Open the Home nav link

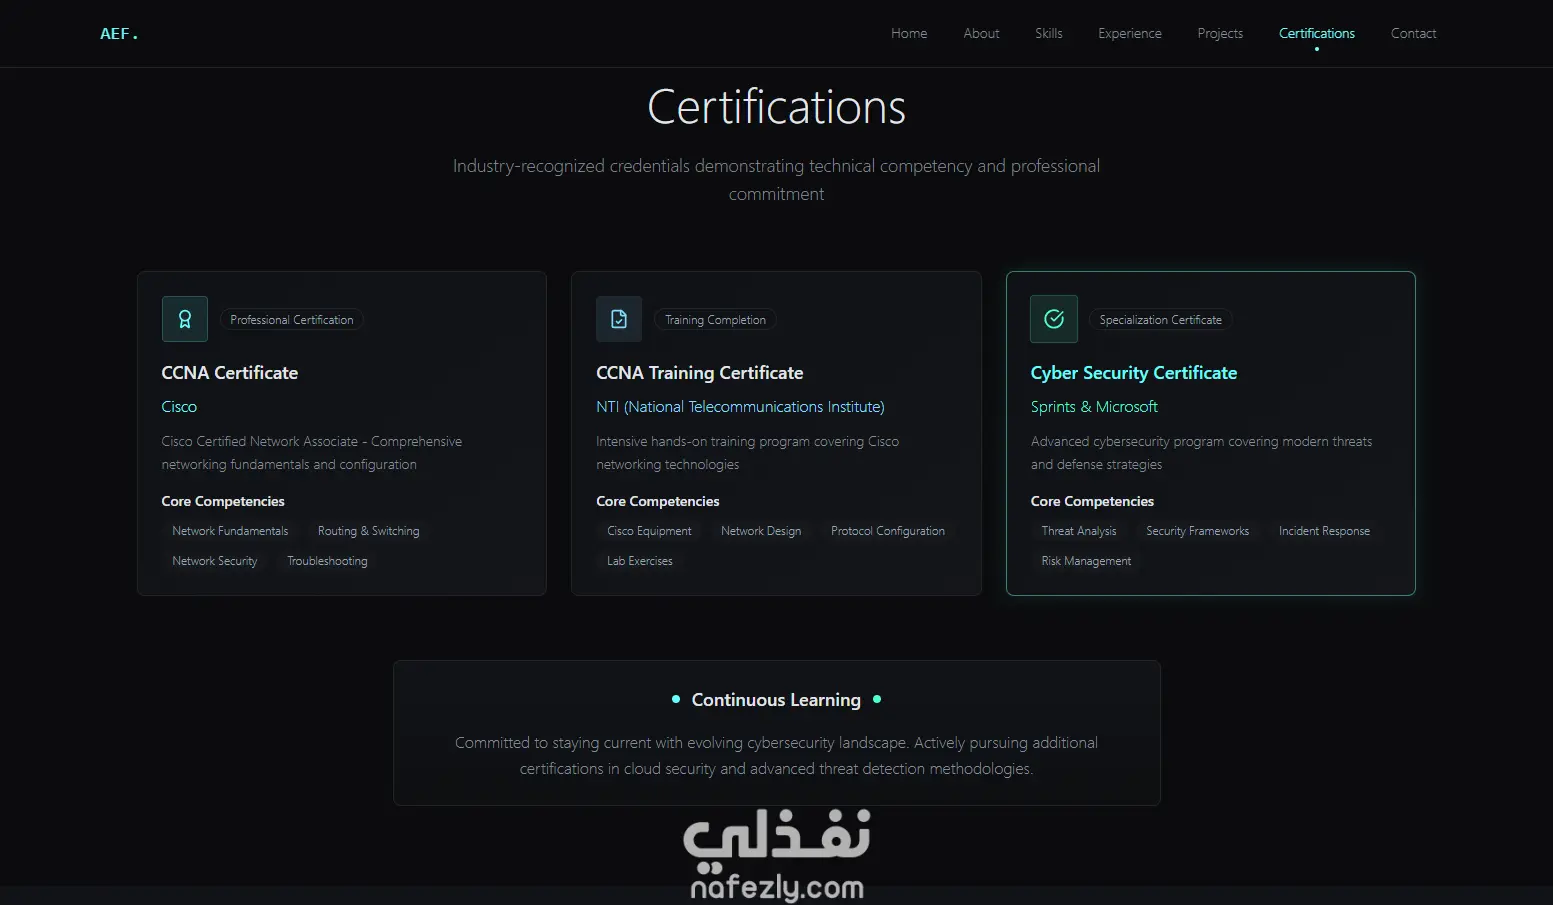tap(909, 33)
